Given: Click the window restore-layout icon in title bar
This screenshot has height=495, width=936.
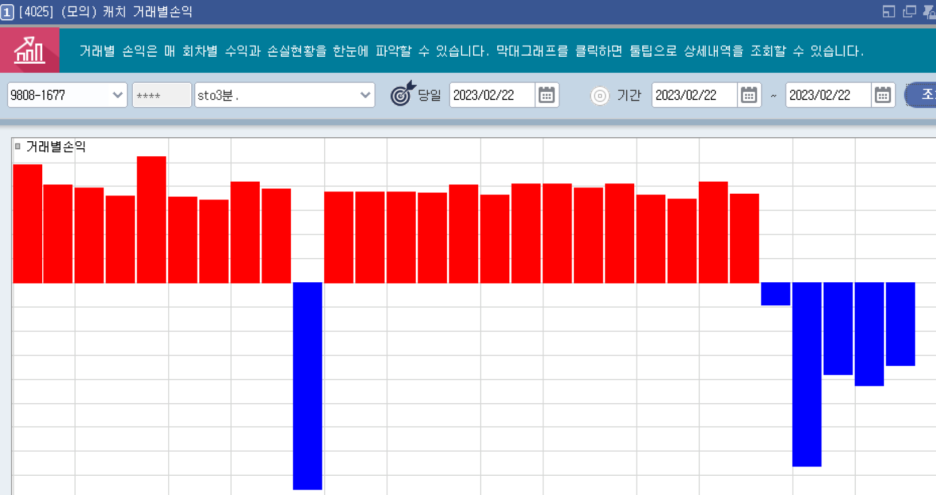Looking at the screenshot, I should [x=888, y=12].
